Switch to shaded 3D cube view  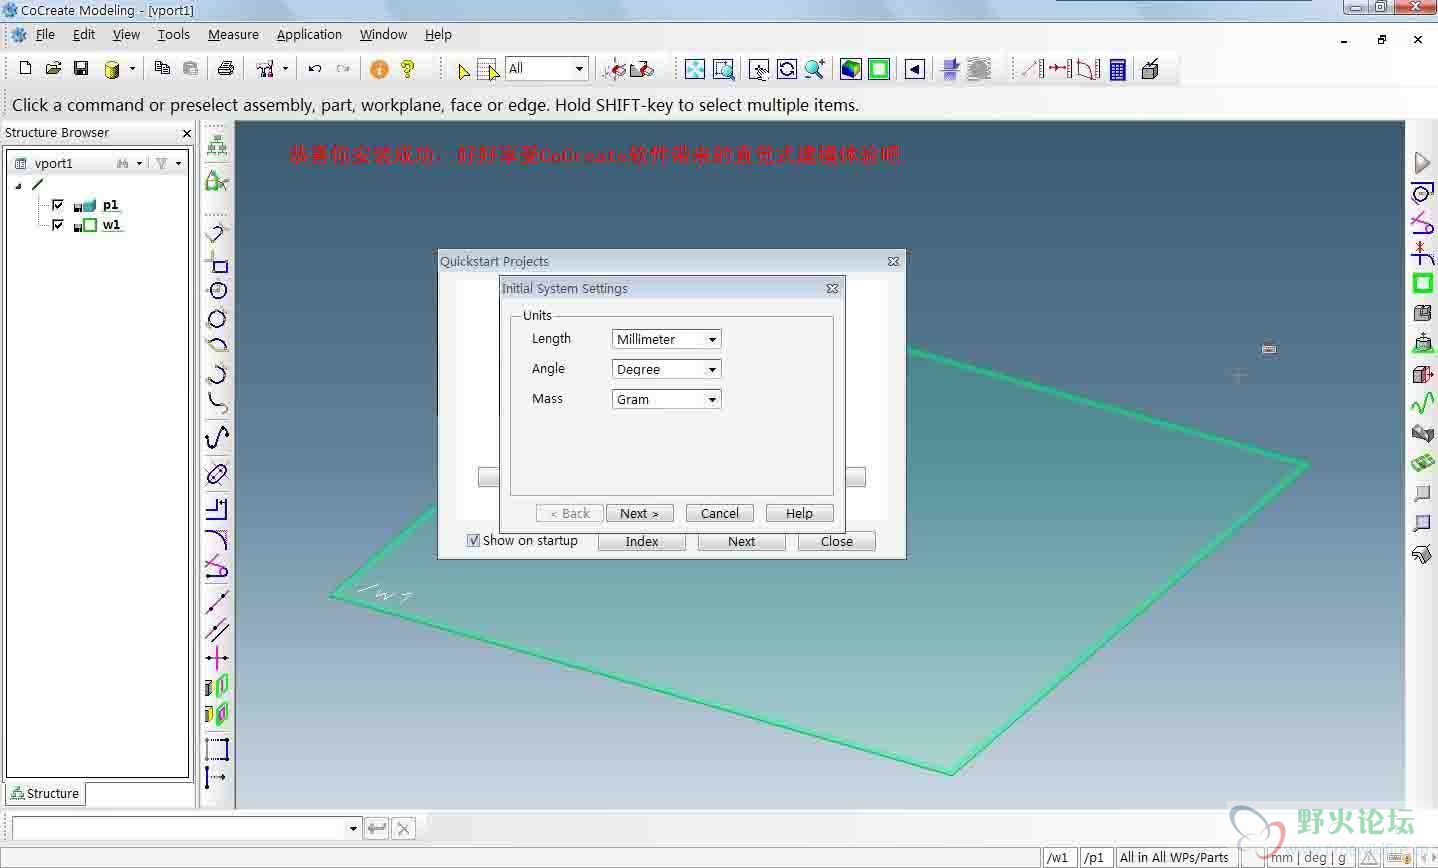pos(851,69)
